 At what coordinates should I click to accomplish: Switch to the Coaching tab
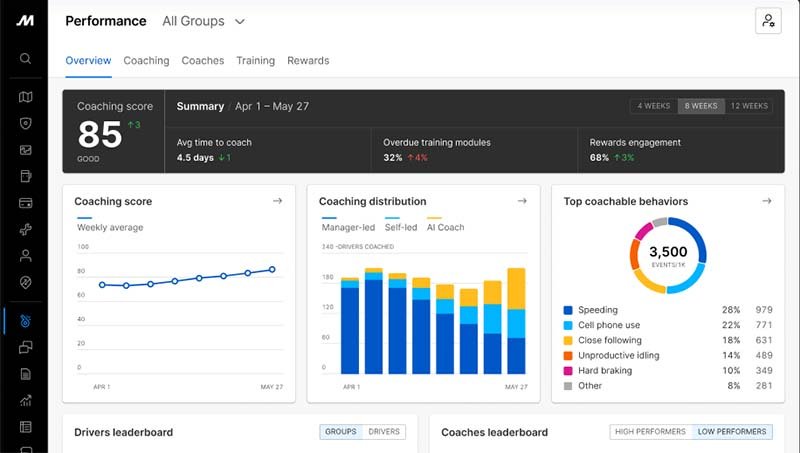[146, 61]
